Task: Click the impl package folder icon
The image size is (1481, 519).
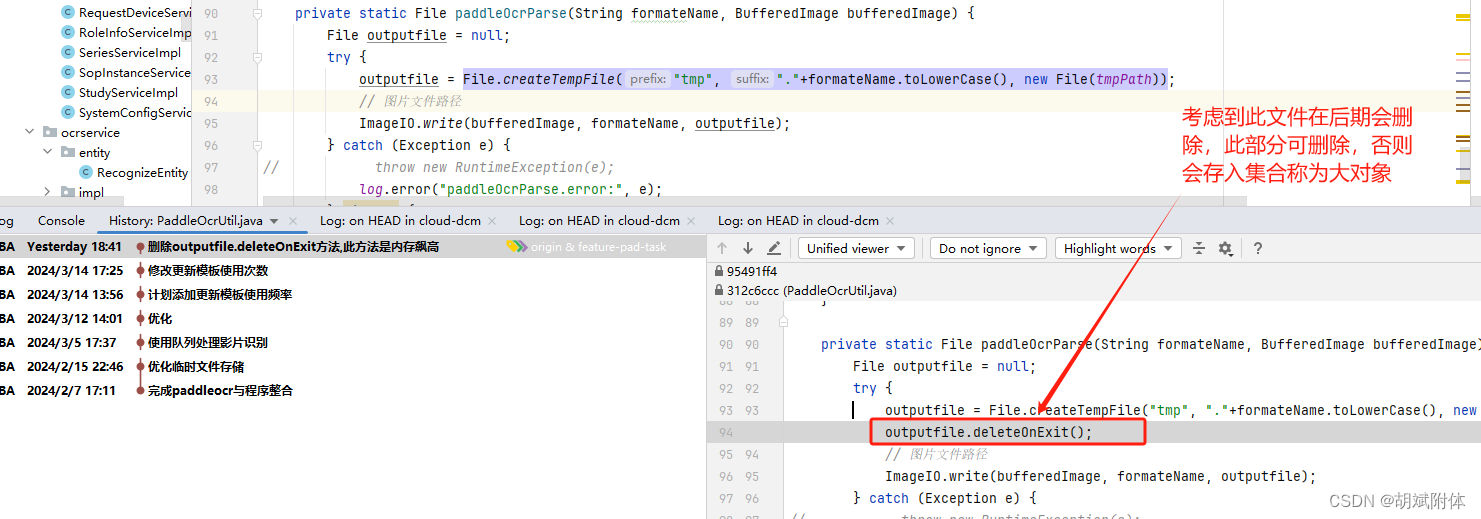Action: (68, 192)
